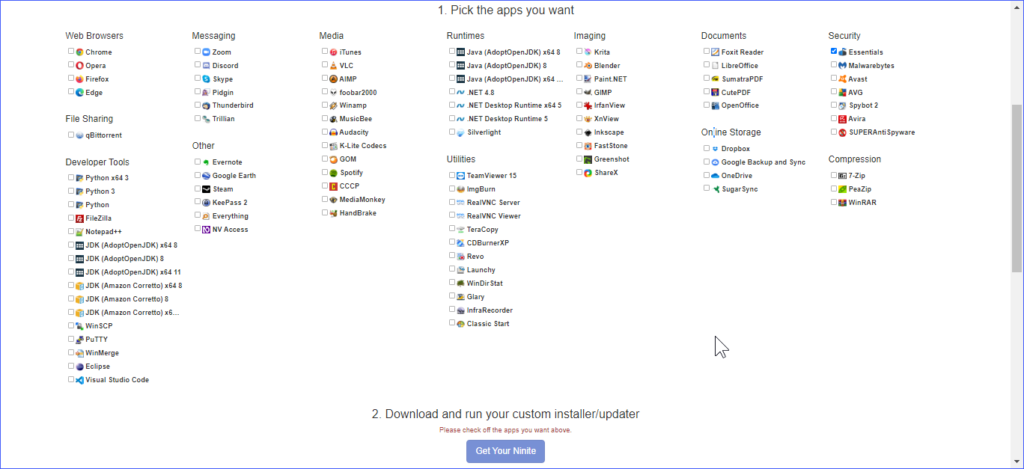Click the Dropbox icon
Image resolution: width=1024 pixels, height=469 pixels.
(x=715, y=149)
